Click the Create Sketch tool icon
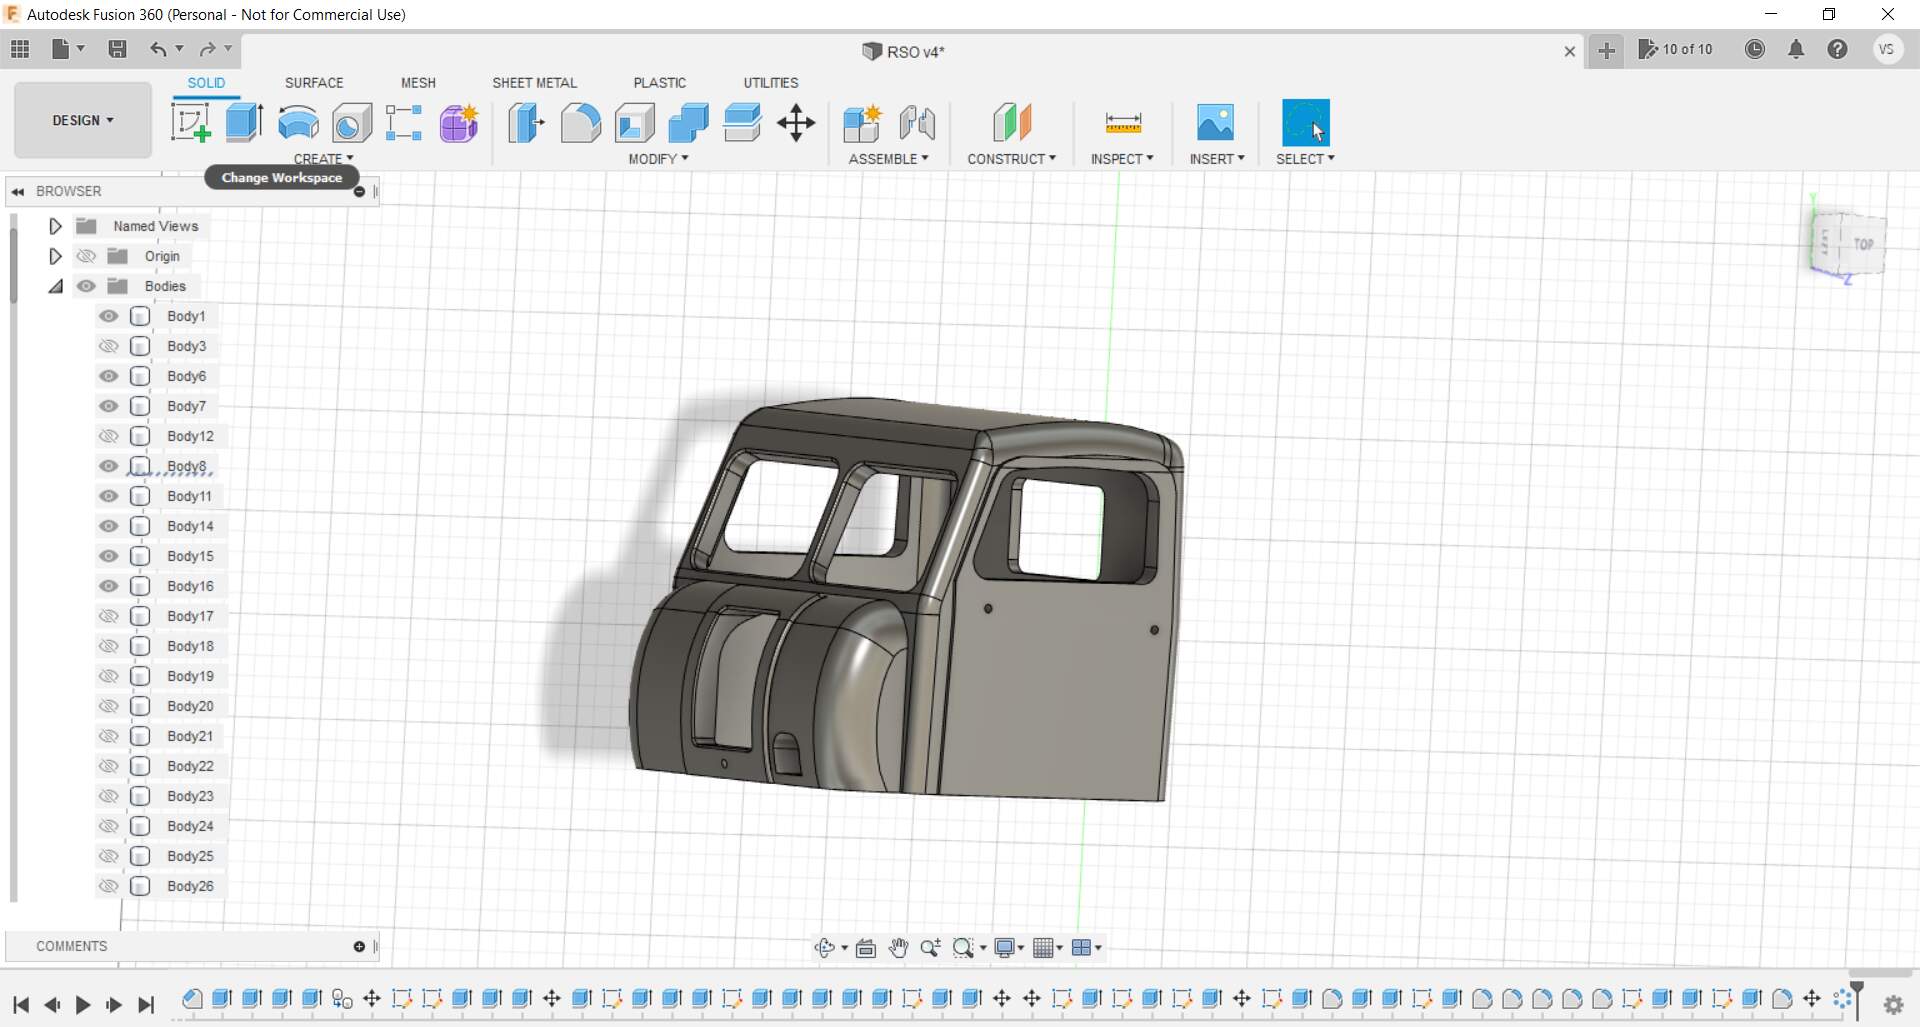The image size is (1920, 1027). tap(190, 123)
